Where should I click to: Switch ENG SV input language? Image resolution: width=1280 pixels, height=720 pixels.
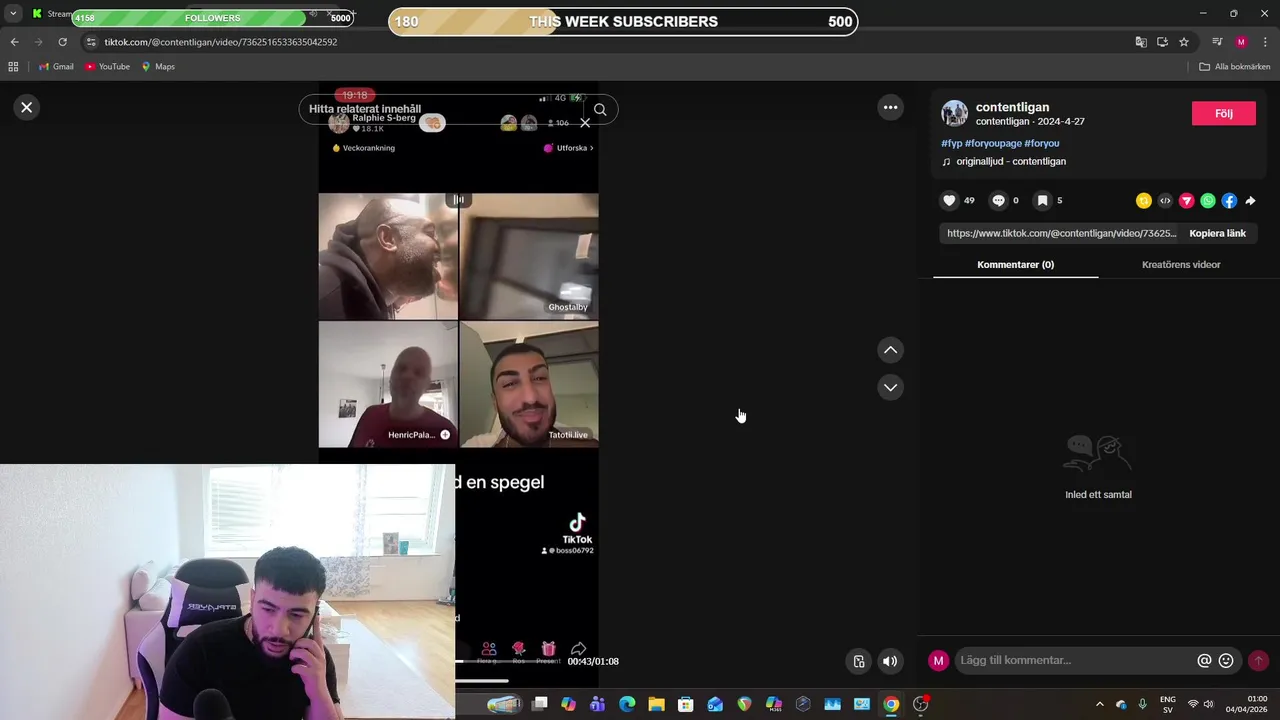pos(1167,704)
